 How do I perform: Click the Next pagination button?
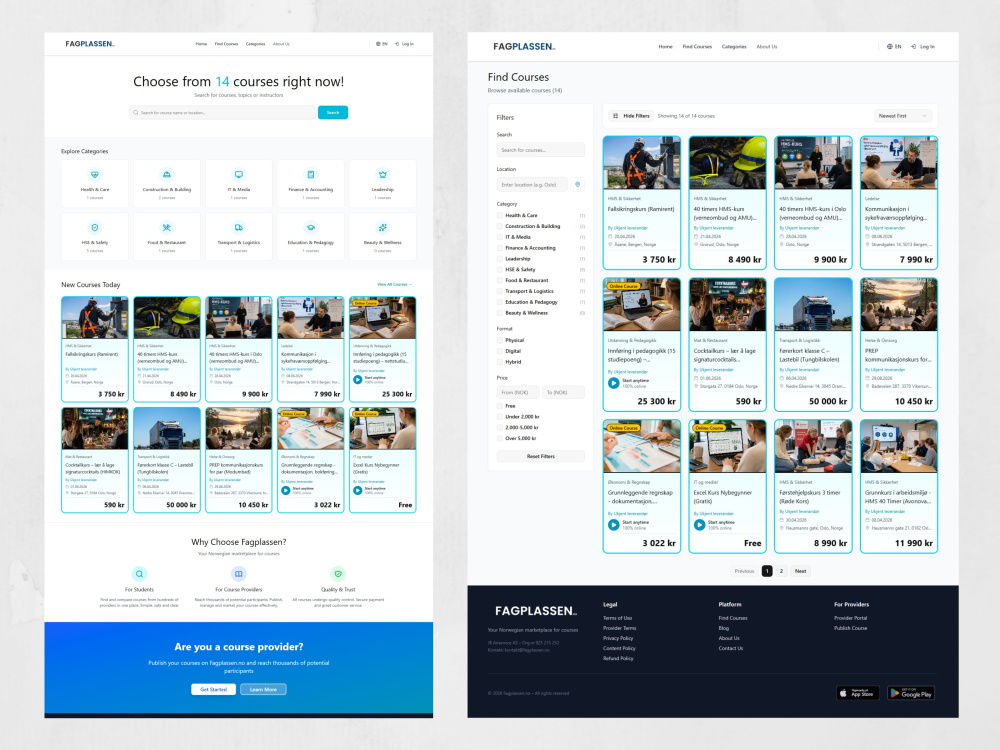(800, 571)
